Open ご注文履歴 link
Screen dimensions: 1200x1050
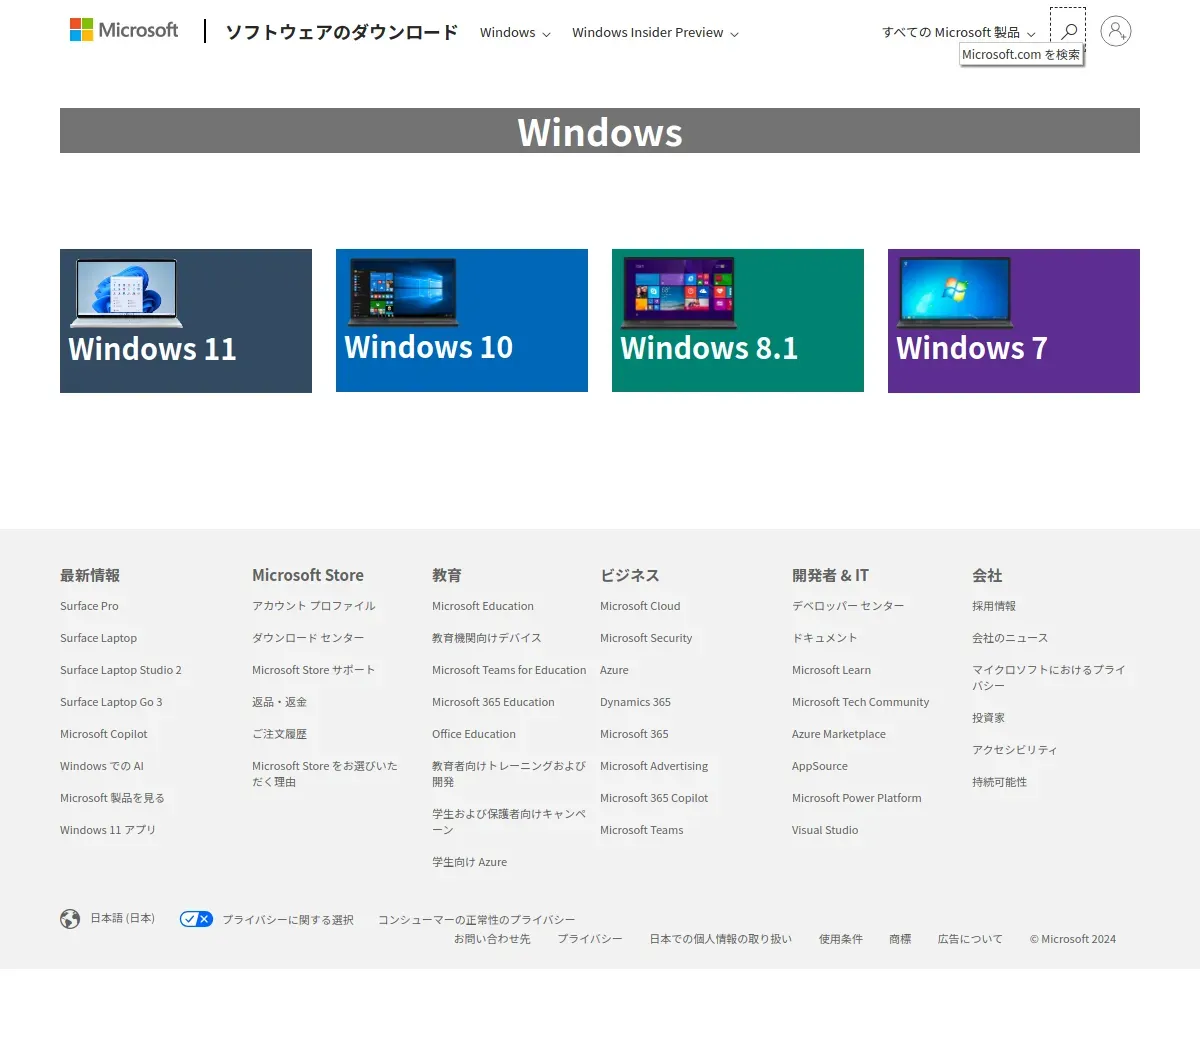[x=279, y=734]
